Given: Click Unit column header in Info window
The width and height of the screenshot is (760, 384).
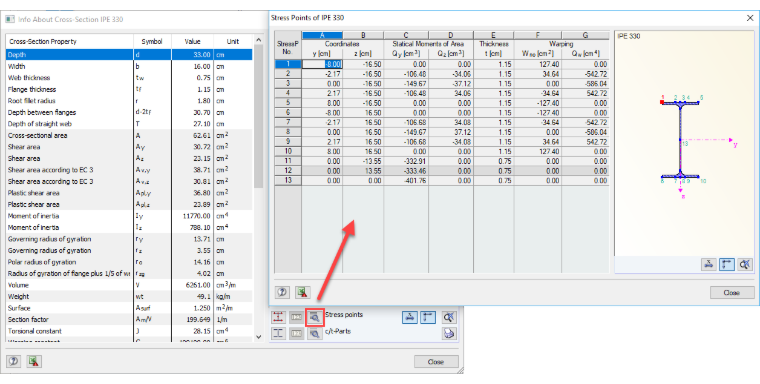Looking at the screenshot, I should 233,41.
